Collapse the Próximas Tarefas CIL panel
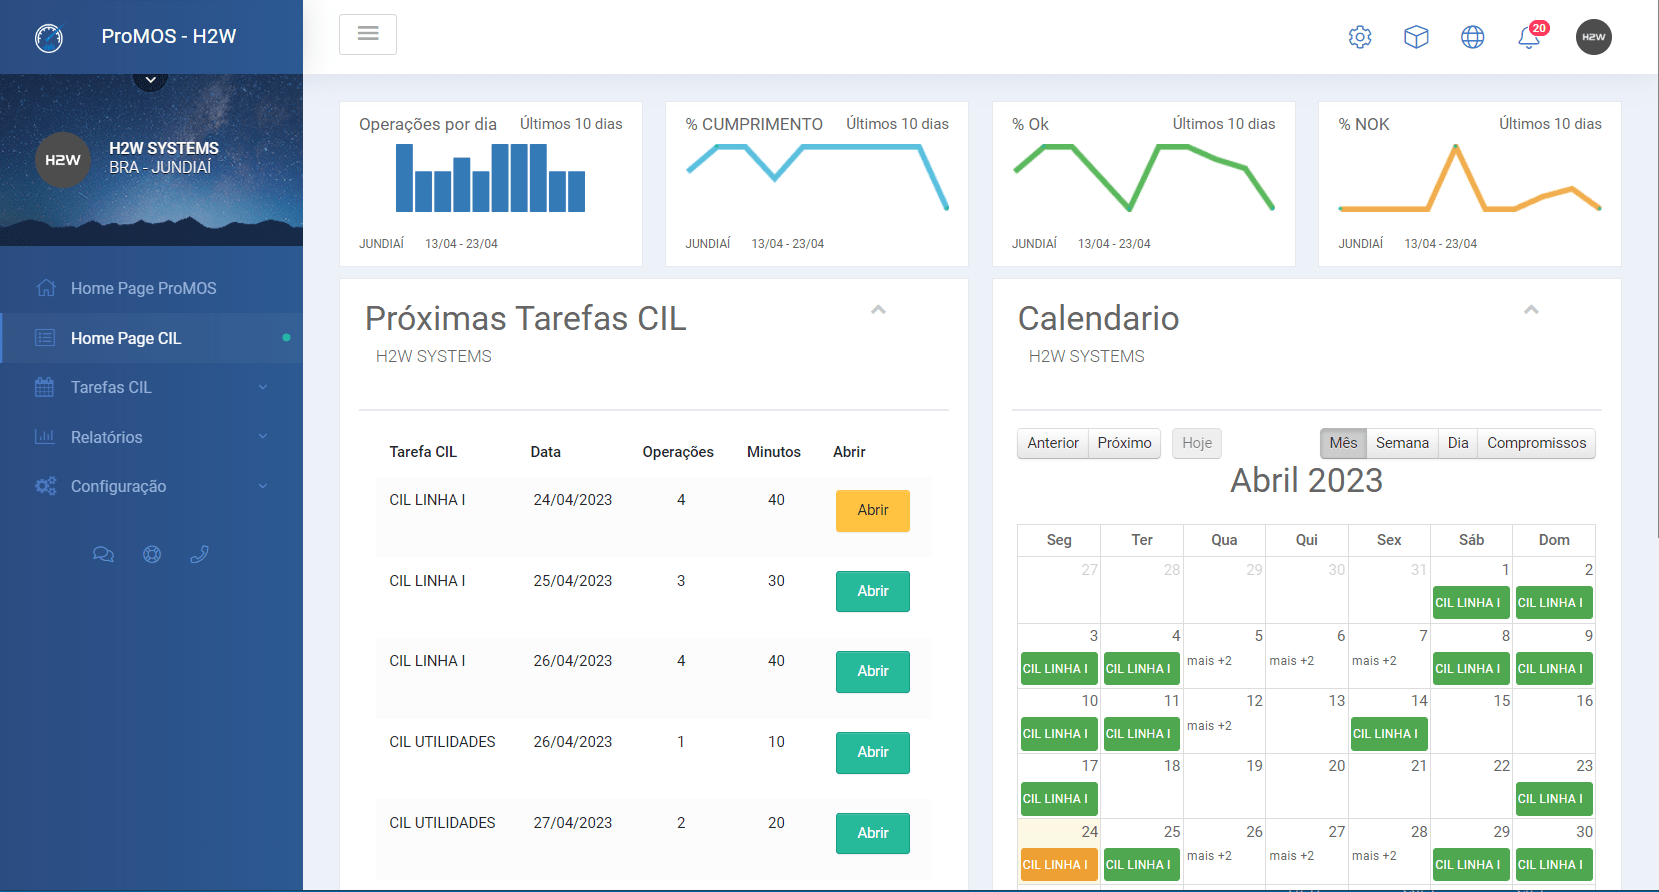Image resolution: width=1659 pixels, height=892 pixels. pyautogui.click(x=878, y=310)
